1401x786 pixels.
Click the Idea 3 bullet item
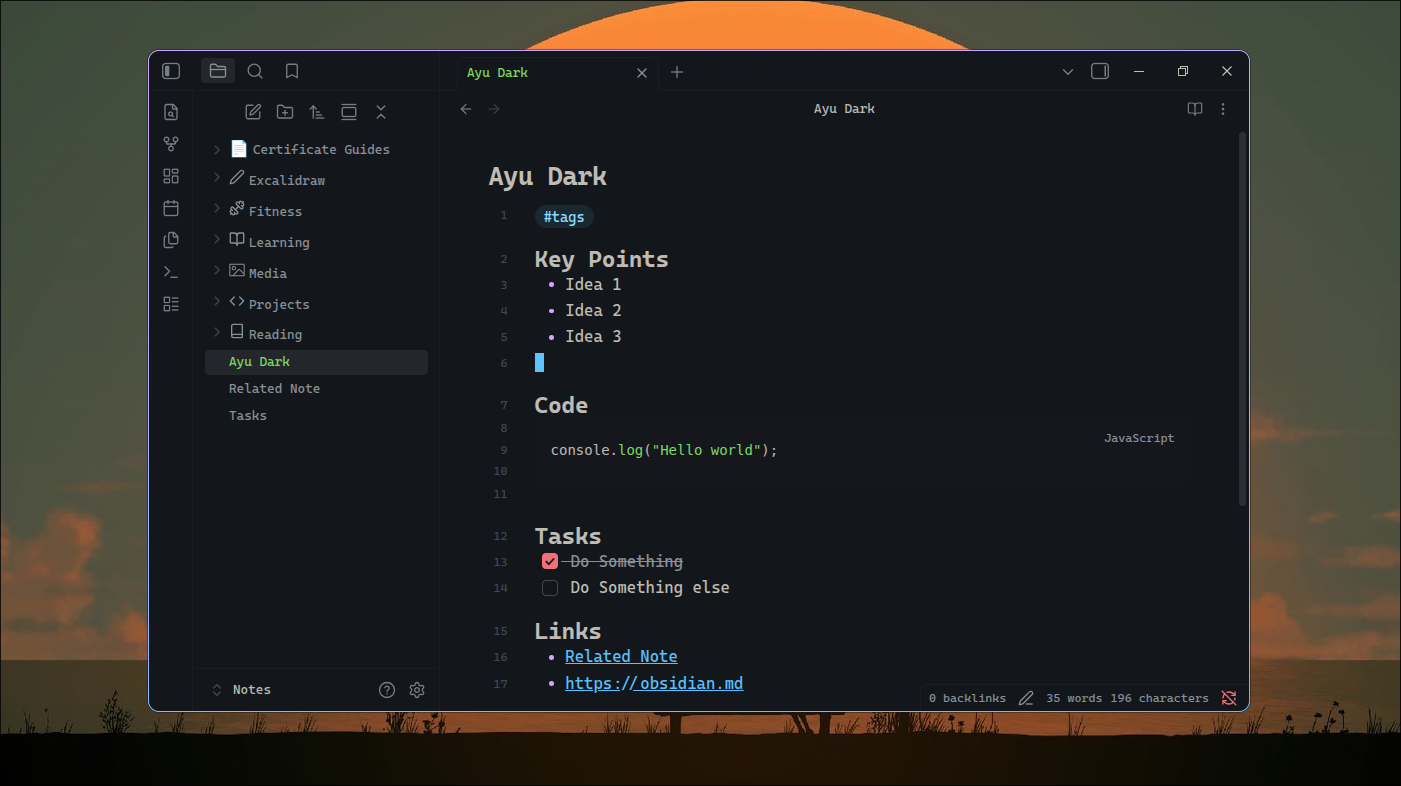click(x=593, y=337)
